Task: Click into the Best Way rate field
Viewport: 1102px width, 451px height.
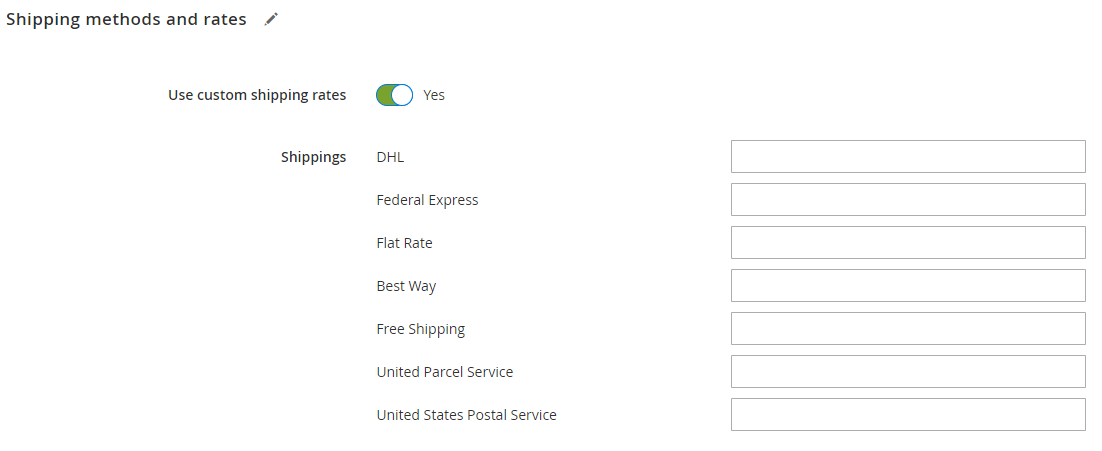Action: point(908,285)
